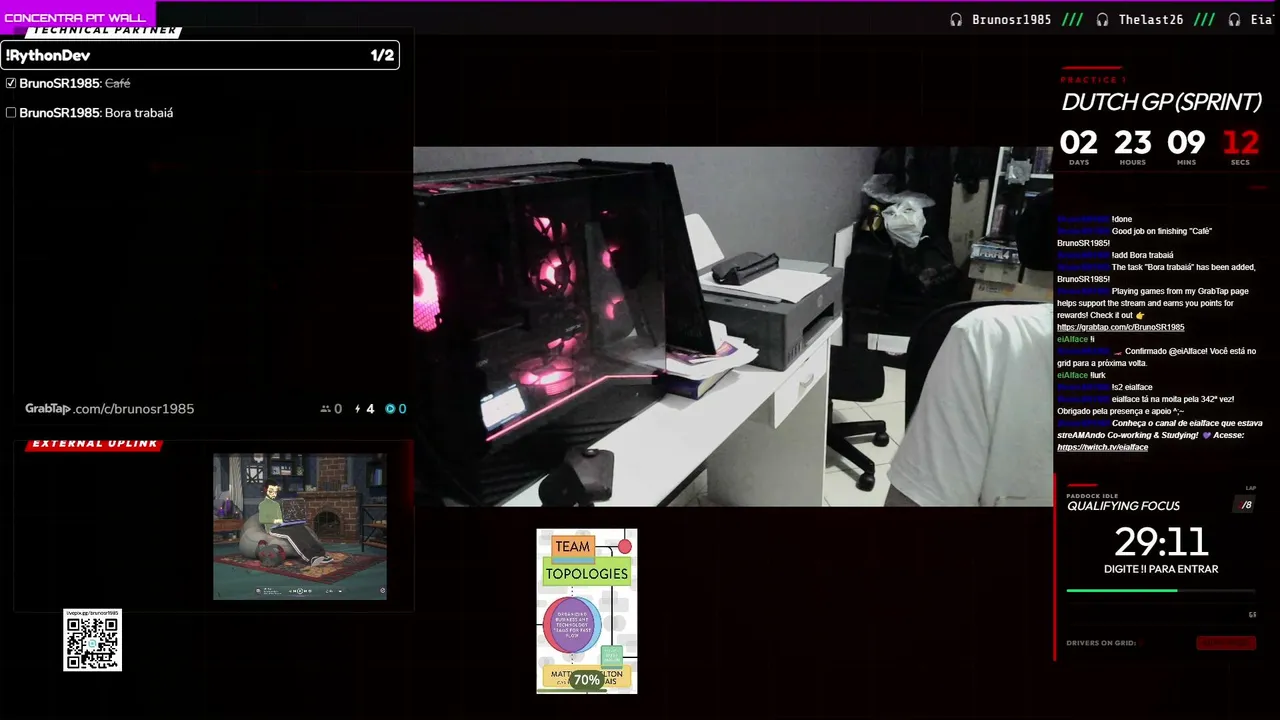The image size is (1280, 720).
Task: Click the "!s2 eialface" chat message
Action: [x=1132, y=387]
